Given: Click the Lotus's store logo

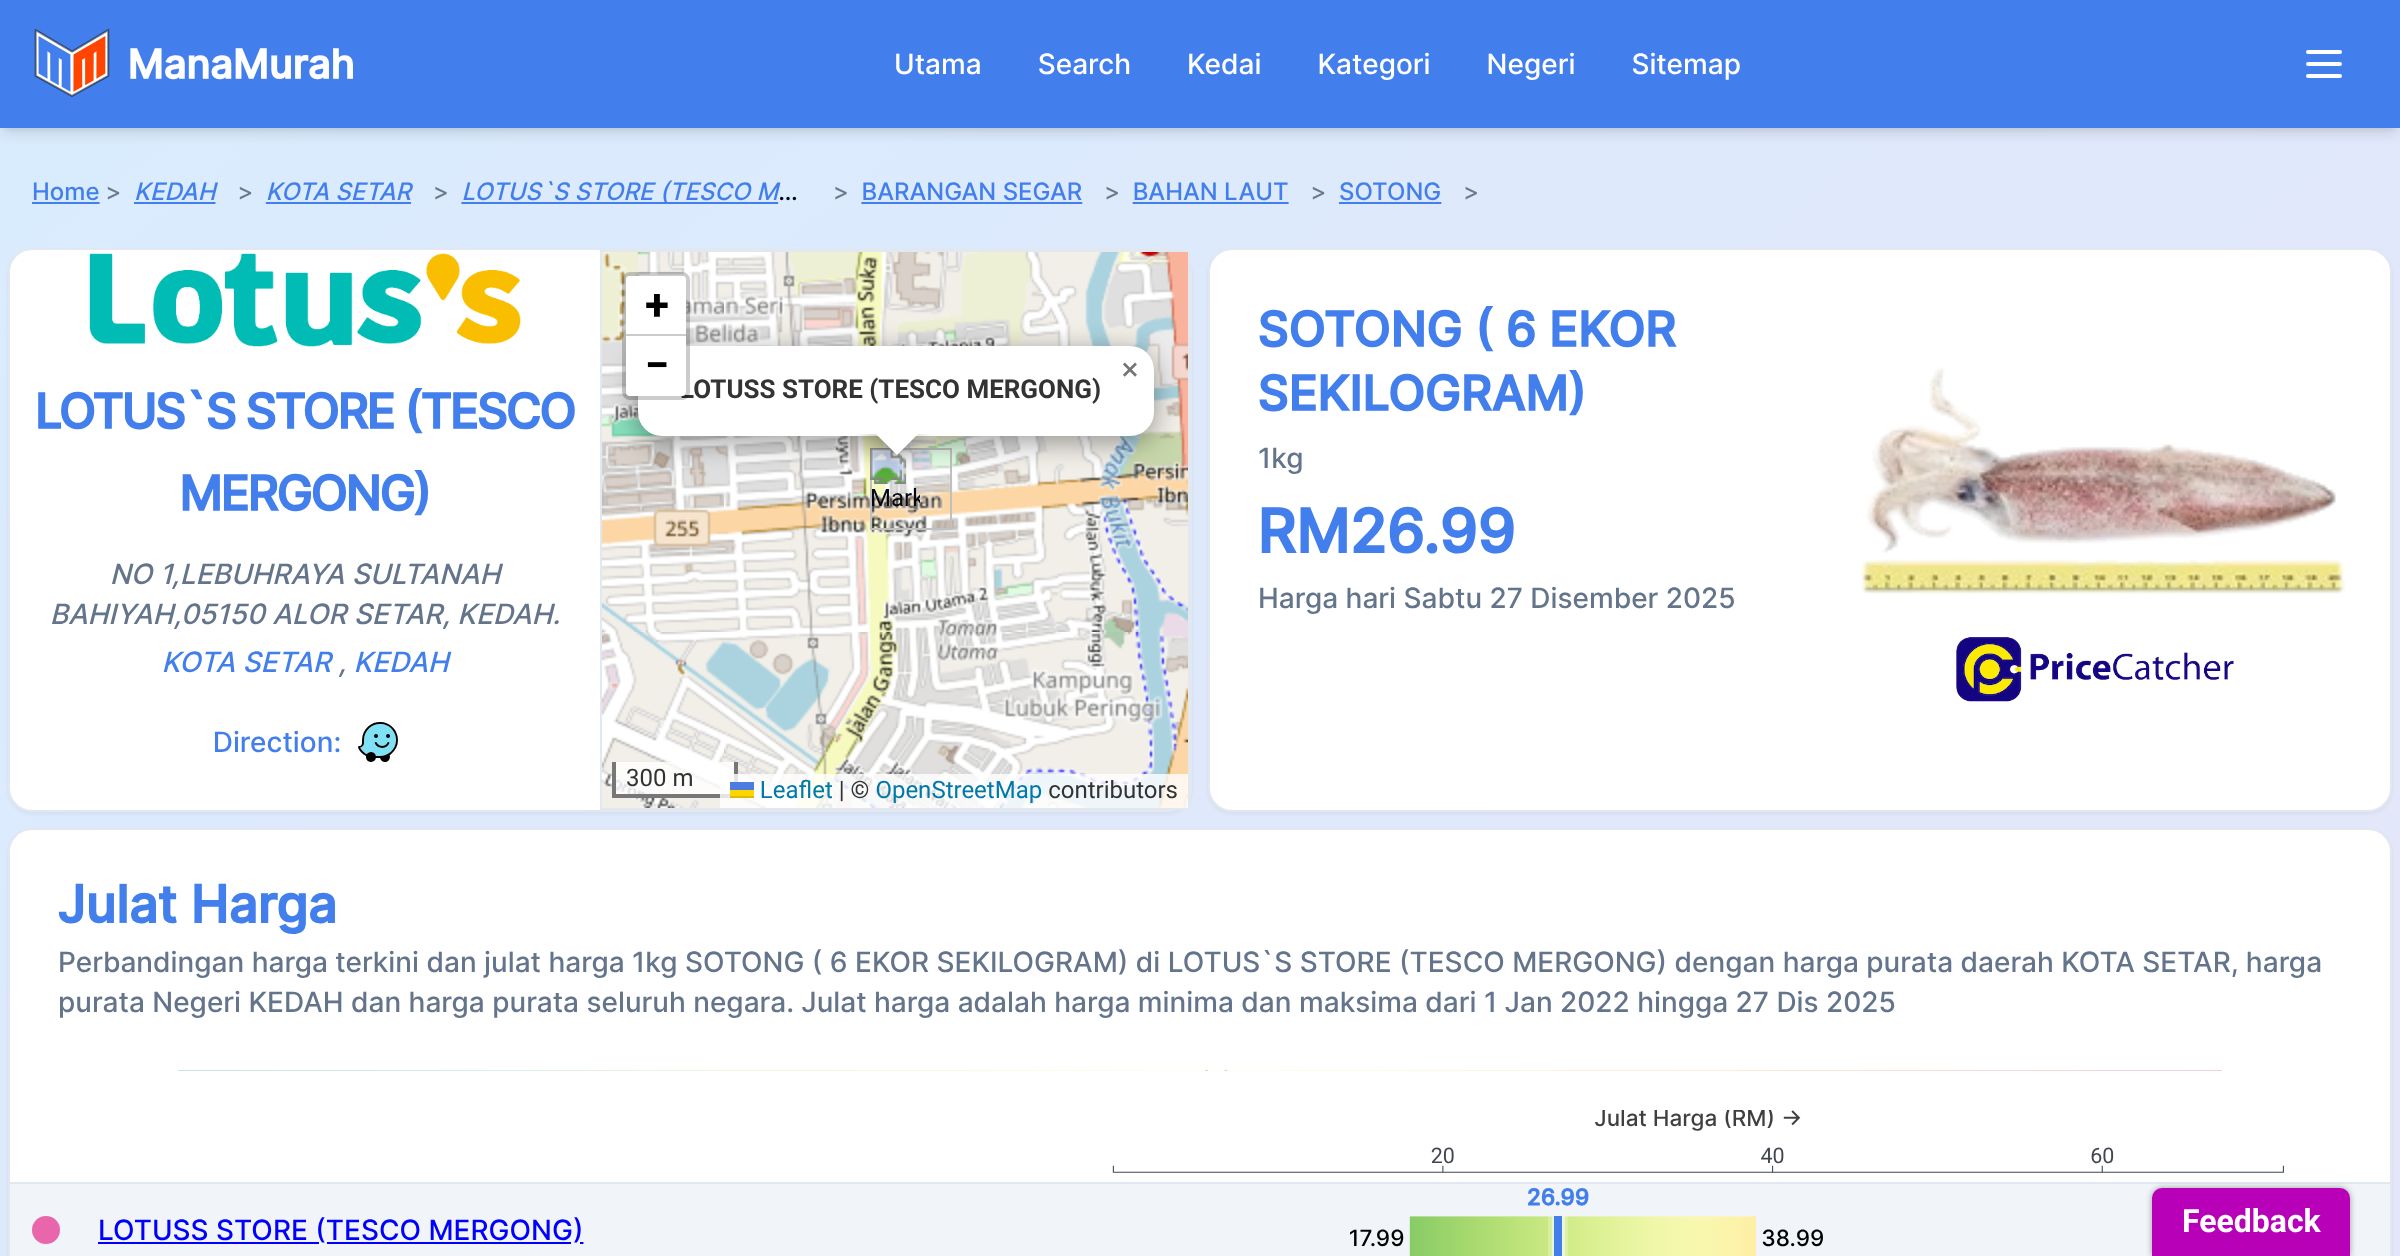Looking at the screenshot, I should click(305, 301).
